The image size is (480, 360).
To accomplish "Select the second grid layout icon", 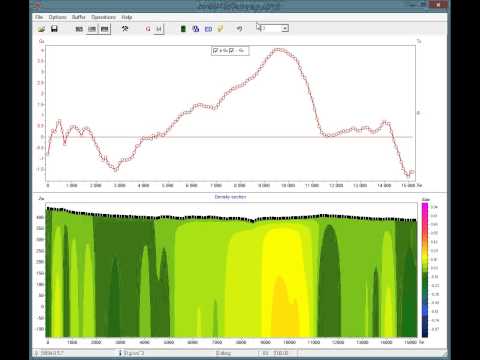I will coord(92,29).
